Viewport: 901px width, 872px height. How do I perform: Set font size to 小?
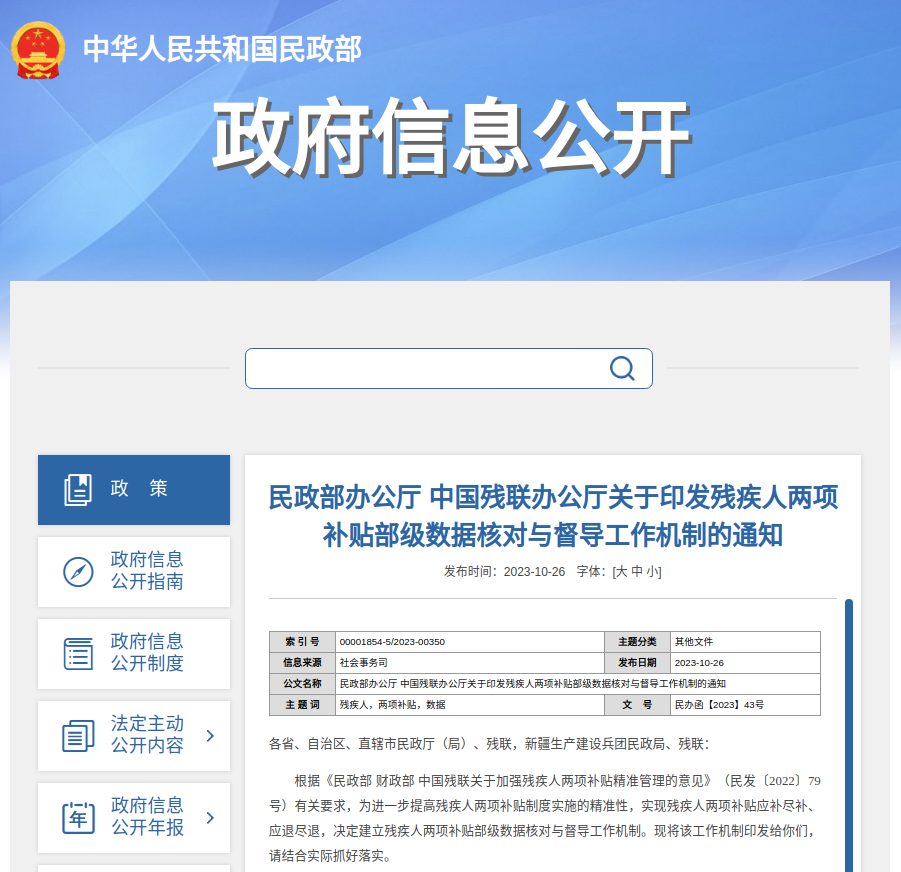pos(652,572)
